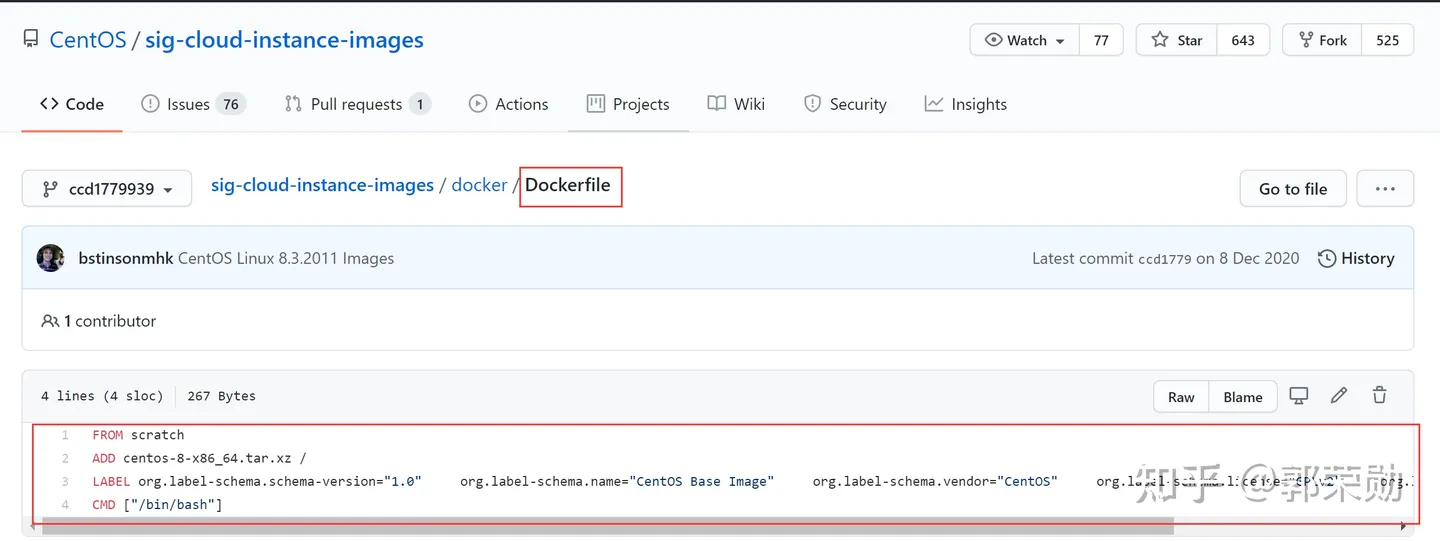Open the Actions tab

[508, 104]
